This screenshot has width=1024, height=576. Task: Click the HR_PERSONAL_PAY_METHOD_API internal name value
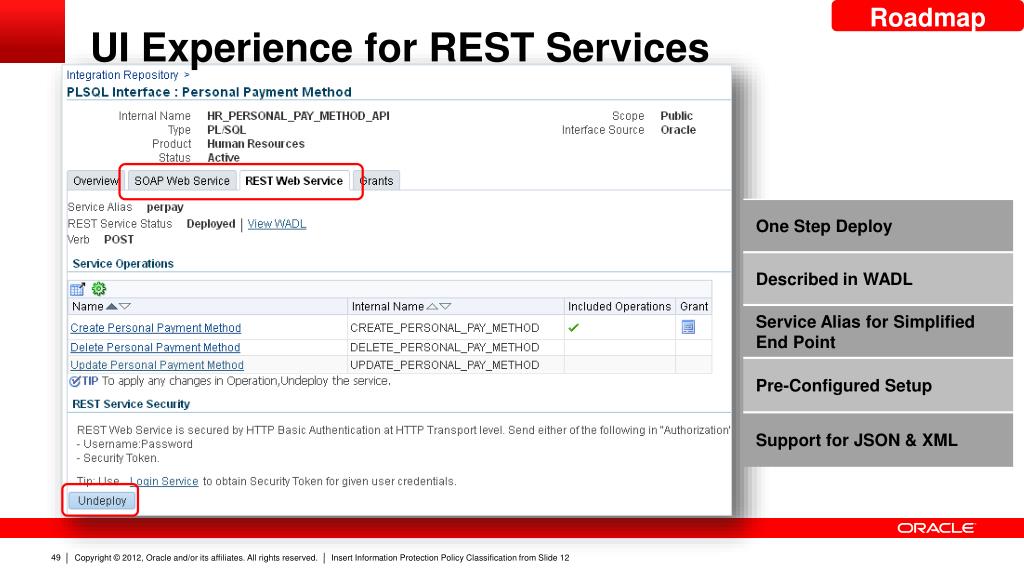tap(298, 116)
